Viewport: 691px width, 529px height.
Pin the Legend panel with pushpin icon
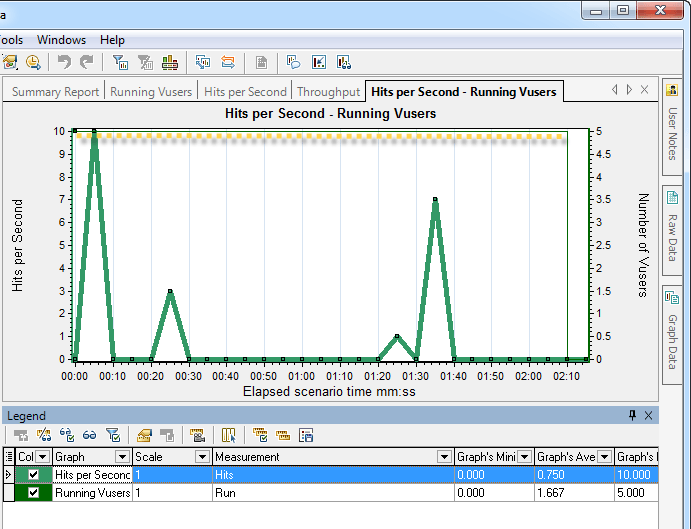point(632,415)
